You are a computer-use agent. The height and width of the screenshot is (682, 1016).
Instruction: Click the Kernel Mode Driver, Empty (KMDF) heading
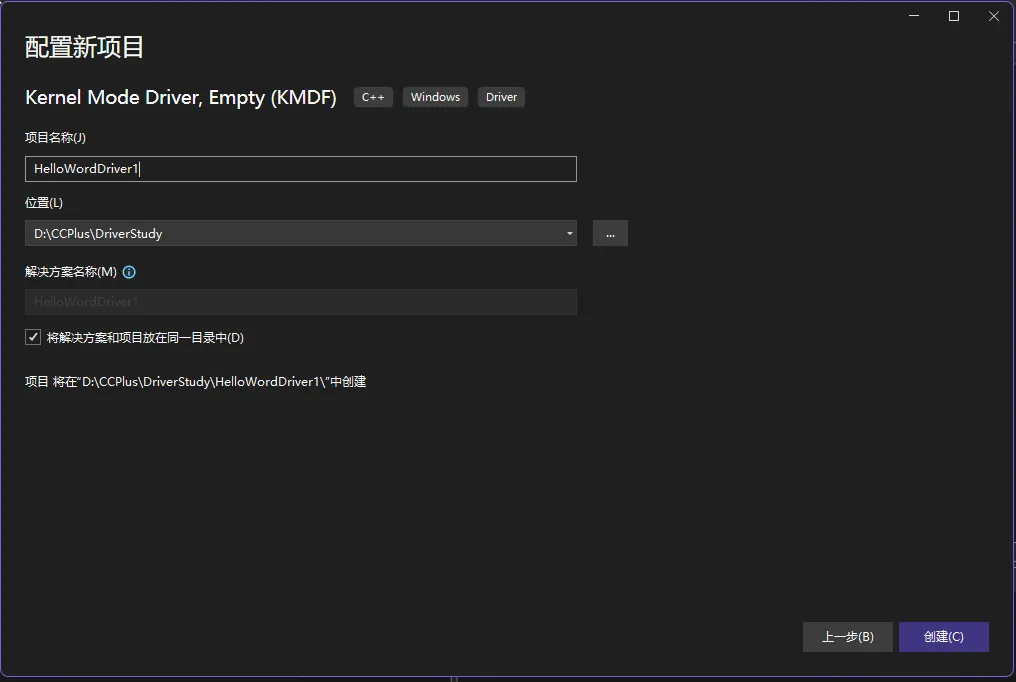coord(180,97)
